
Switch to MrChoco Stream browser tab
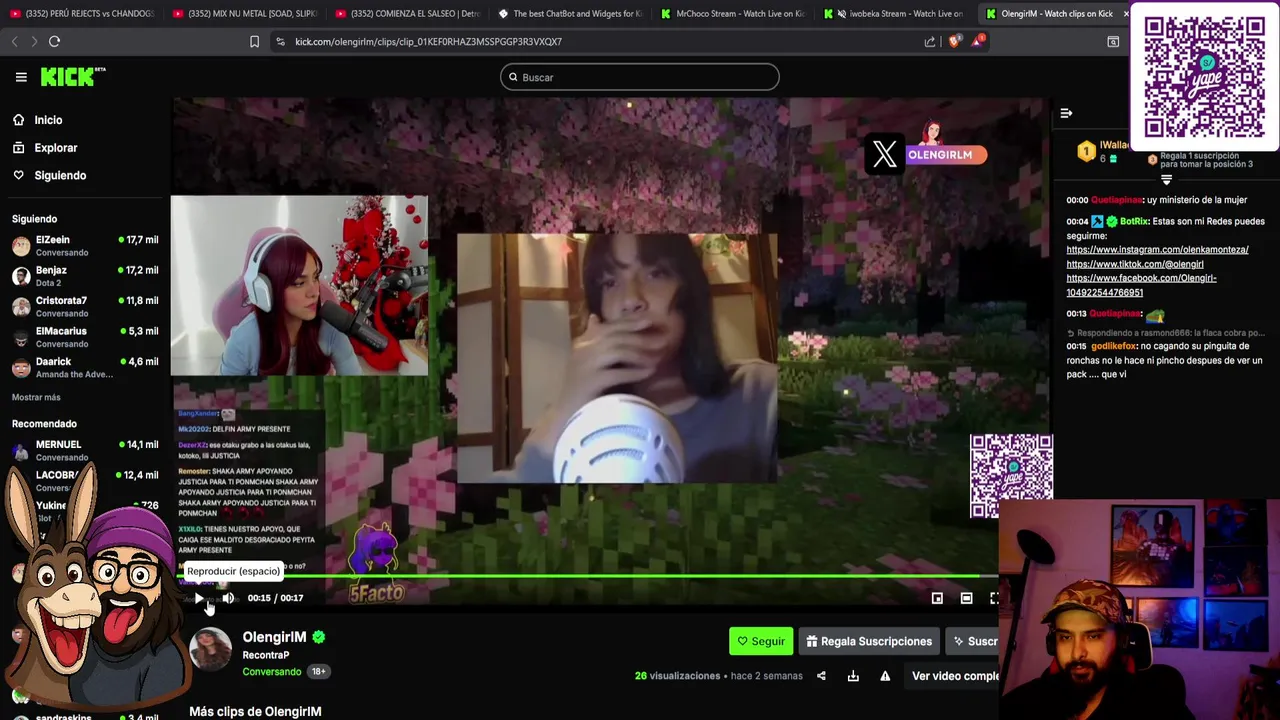pyautogui.click(x=733, y=13)
